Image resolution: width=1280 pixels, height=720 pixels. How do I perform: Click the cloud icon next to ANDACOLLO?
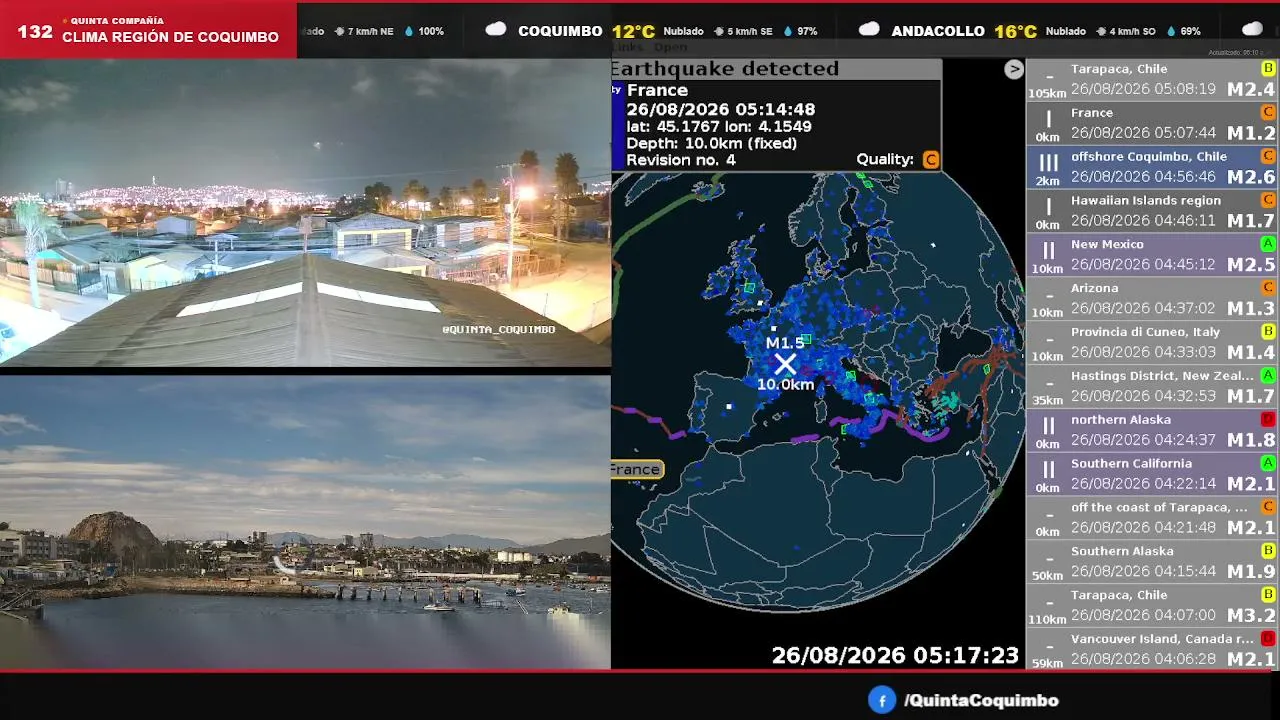[x=870, y=30]
